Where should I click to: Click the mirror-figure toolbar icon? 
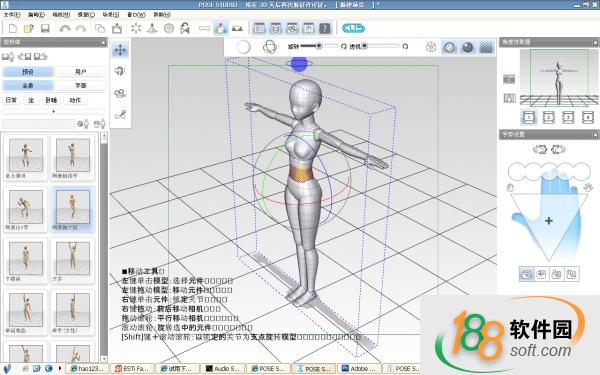click(185, 28)
